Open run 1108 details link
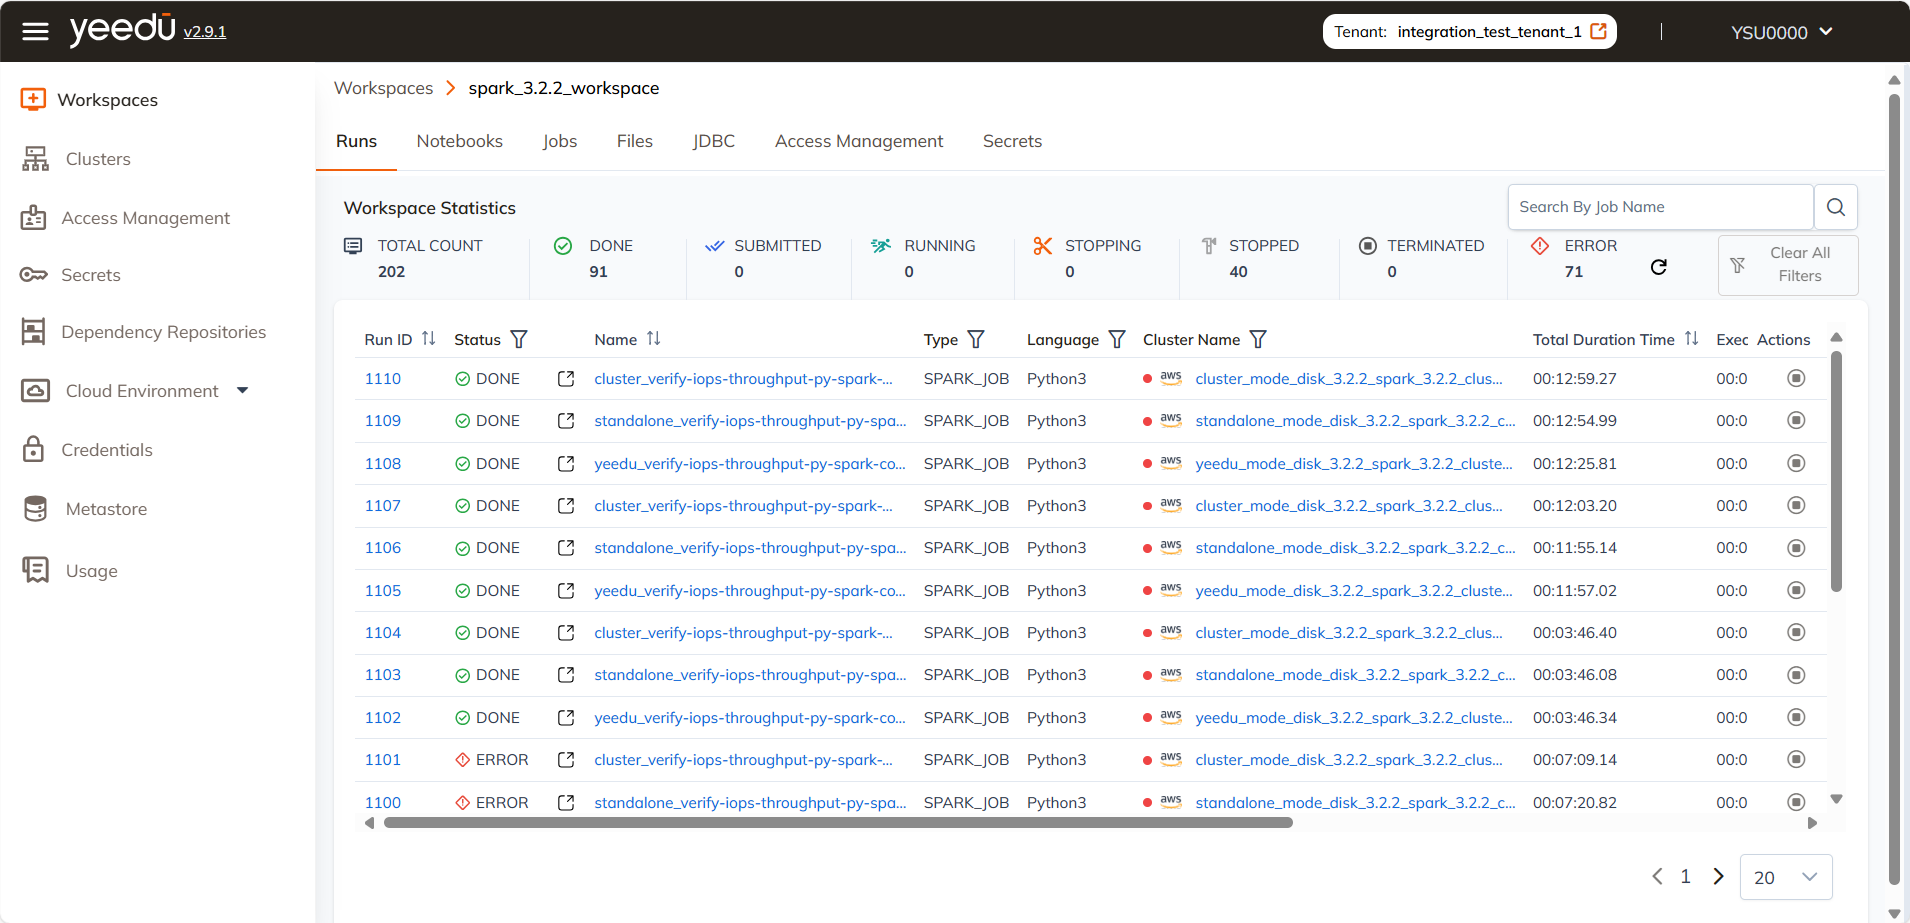 point(382,463)
